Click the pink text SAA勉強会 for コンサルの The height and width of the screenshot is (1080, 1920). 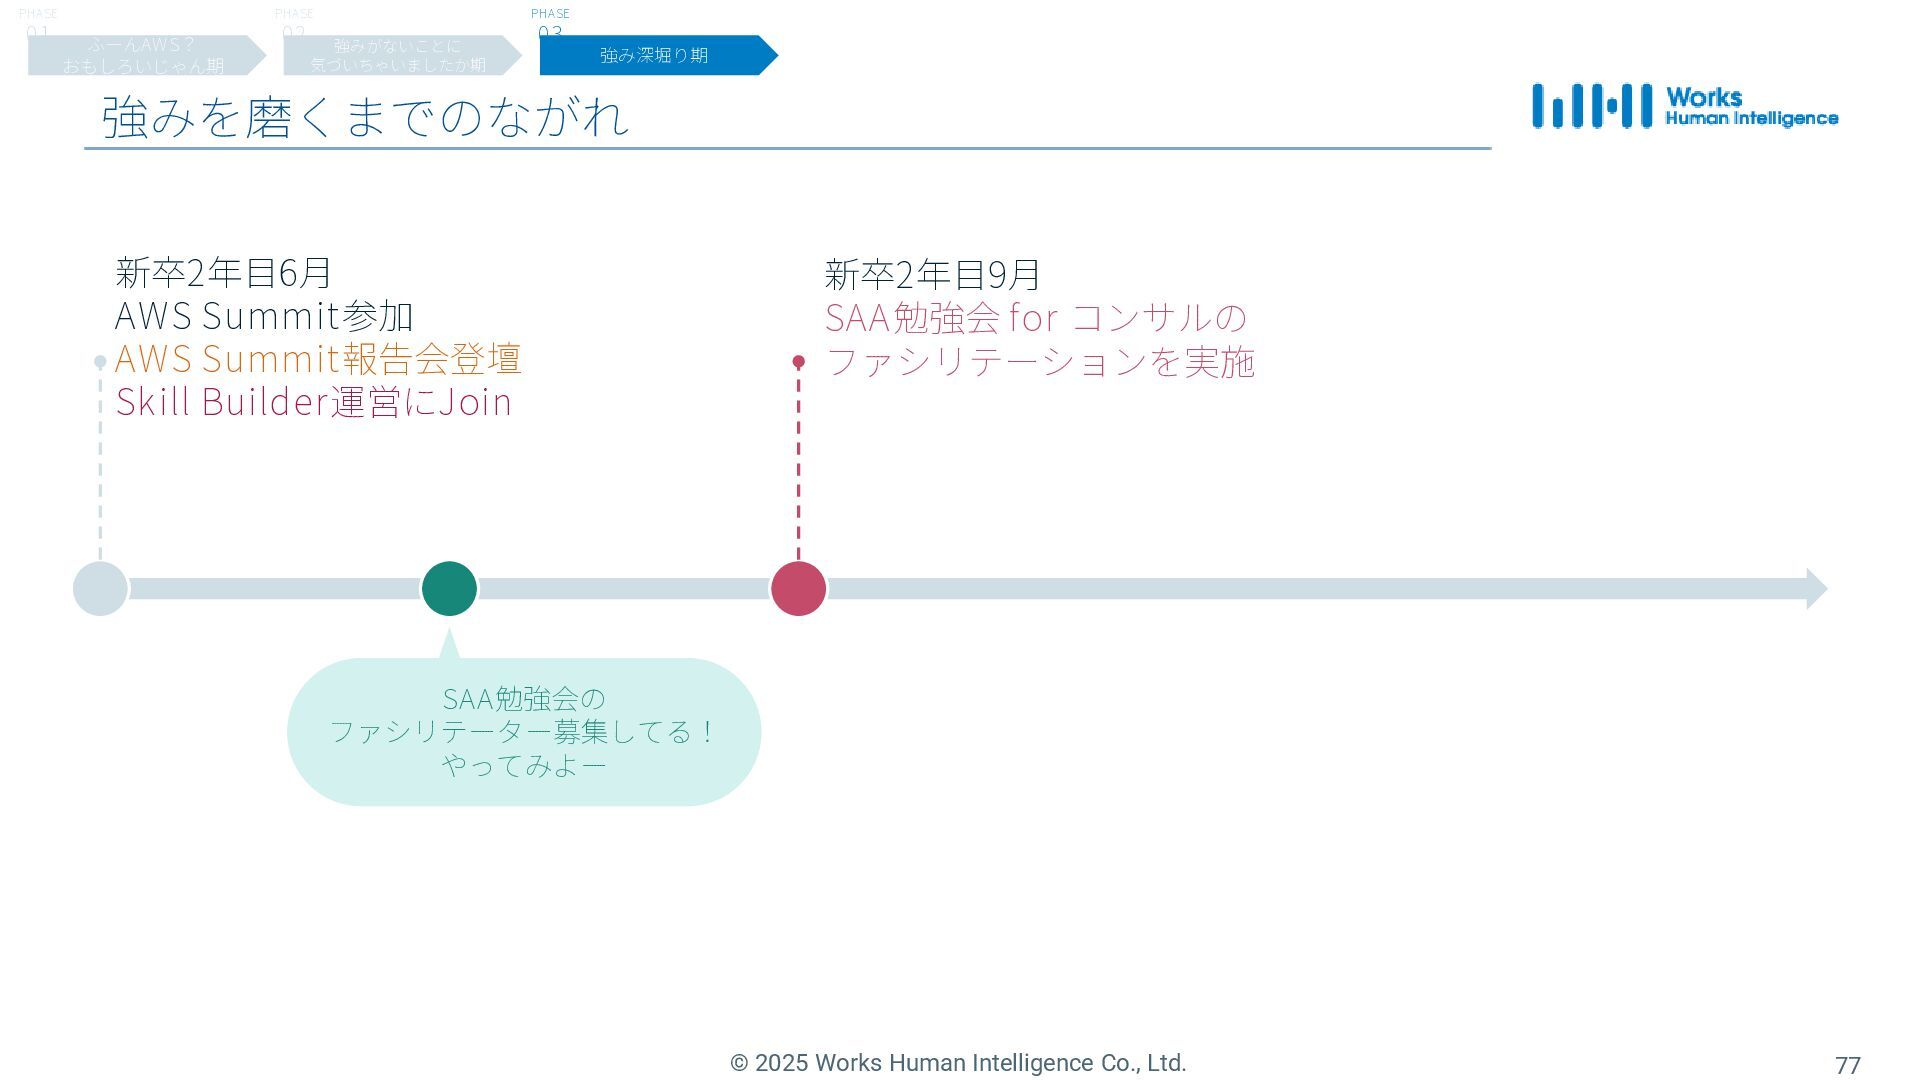1036,317
